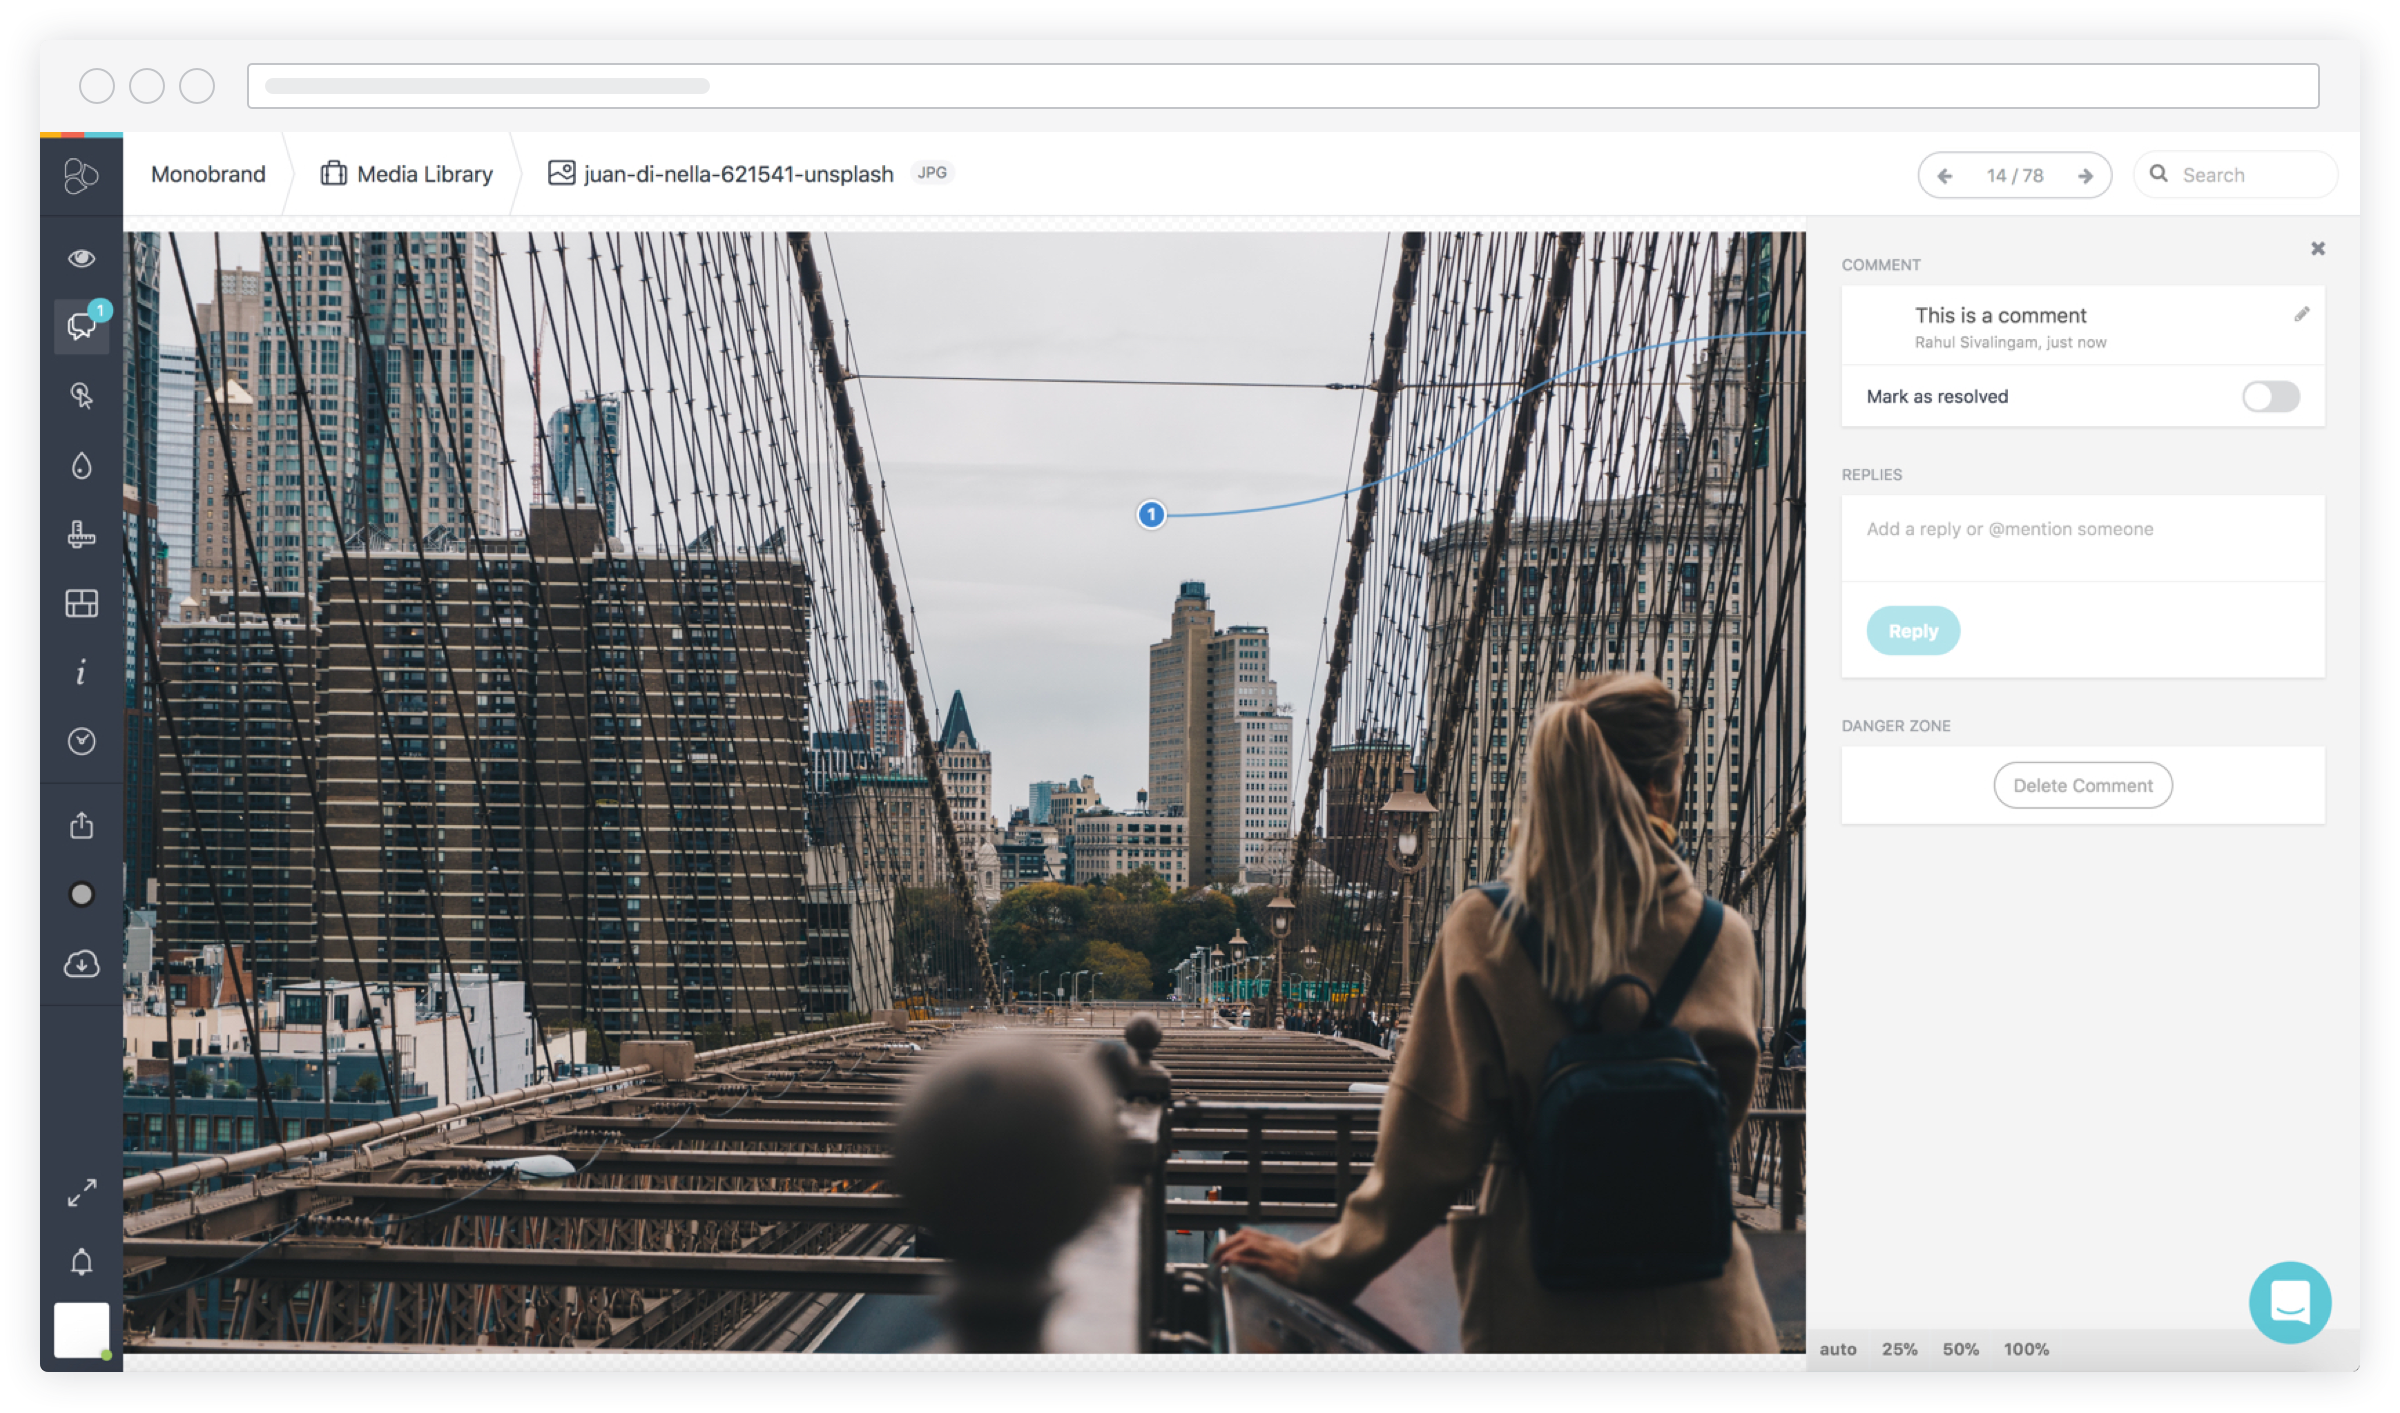
Task: Select the download/sync icon in sidebar
Action: click(x=81, y=962)
